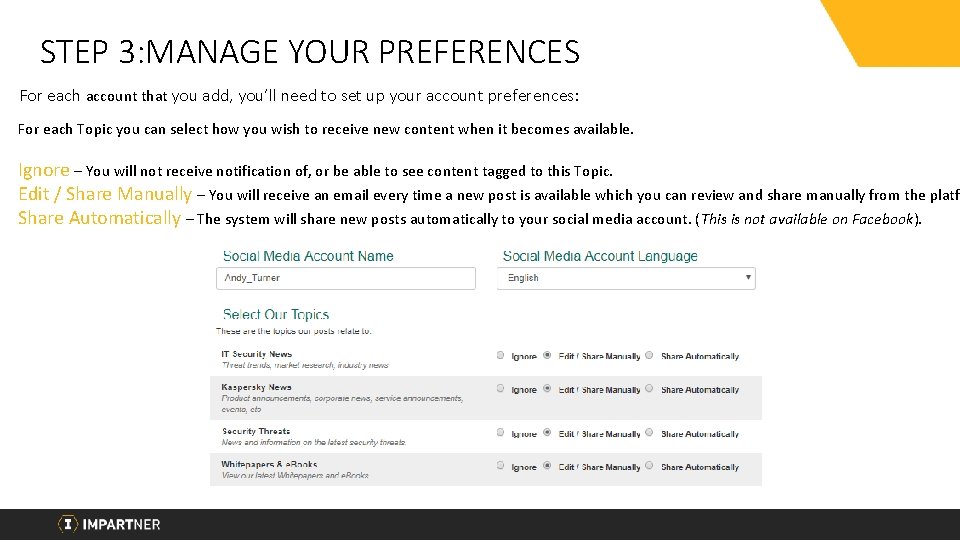Open the Social Media Account Language dropdown
Screen dimensions: 960x540
tap(626, 278)
